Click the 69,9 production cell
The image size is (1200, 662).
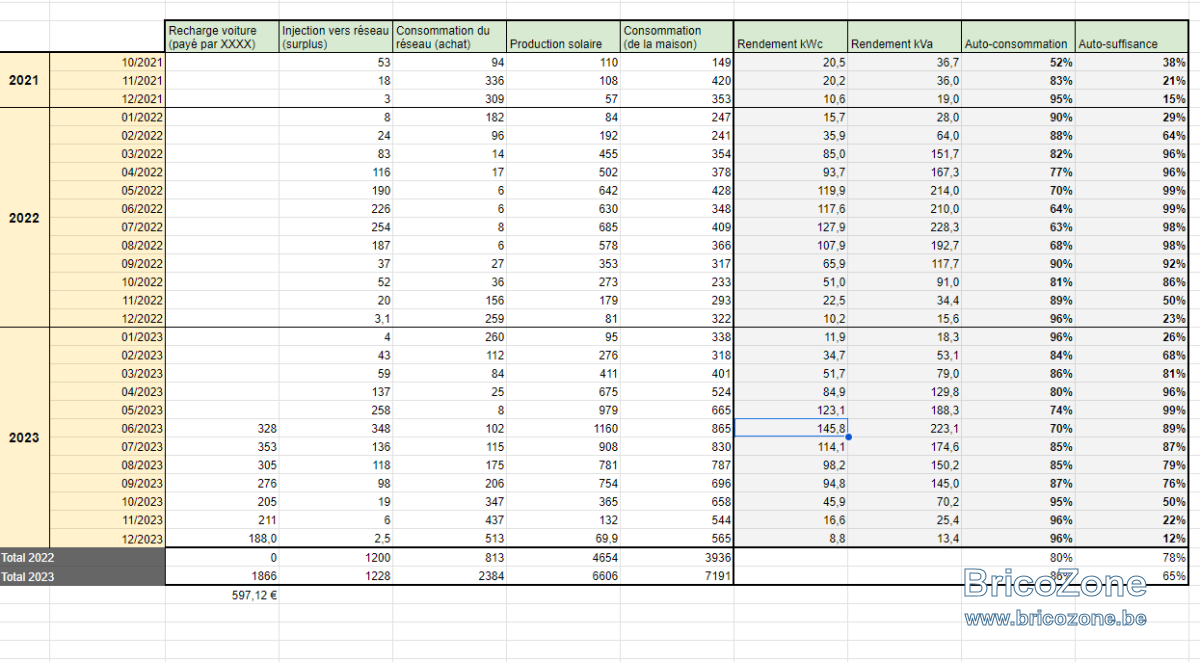563,538
